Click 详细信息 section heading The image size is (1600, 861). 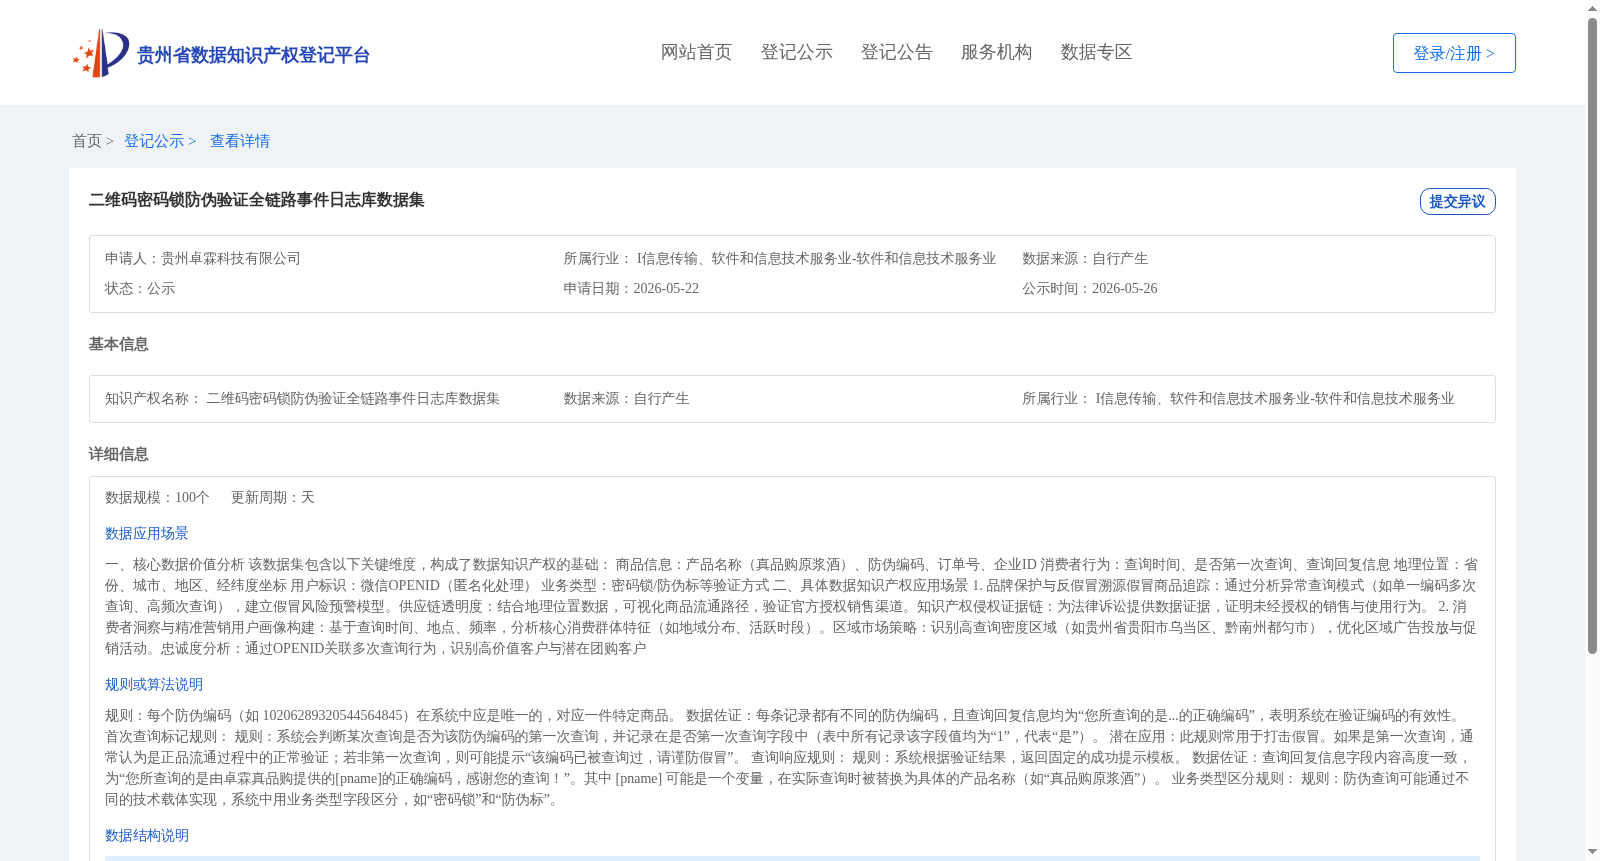click(118, 454)
